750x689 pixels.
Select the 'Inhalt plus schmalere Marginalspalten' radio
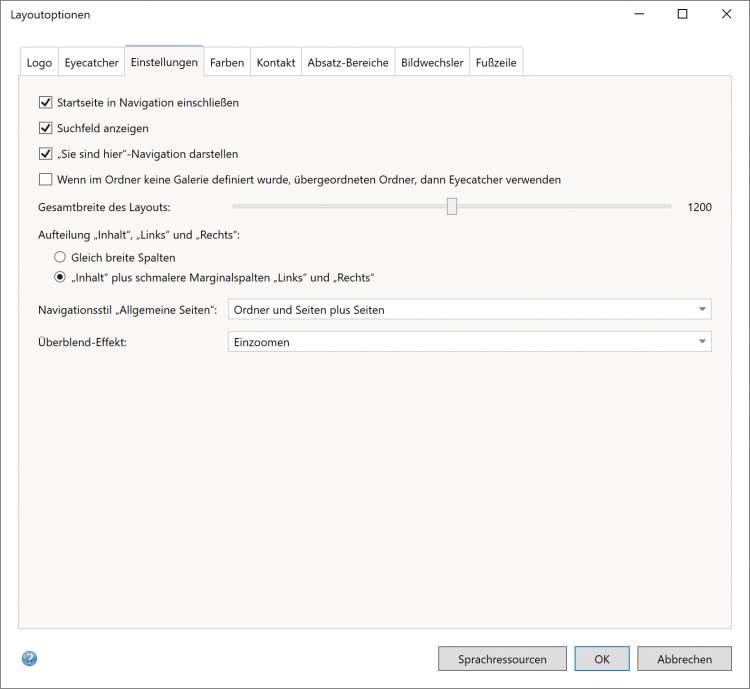(x=60, y=277)
